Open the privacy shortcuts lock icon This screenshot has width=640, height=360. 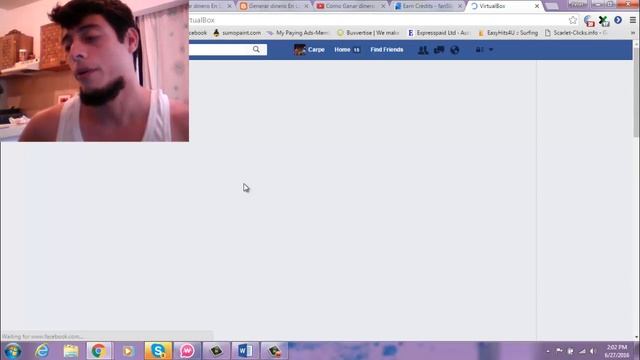point(479,49)
